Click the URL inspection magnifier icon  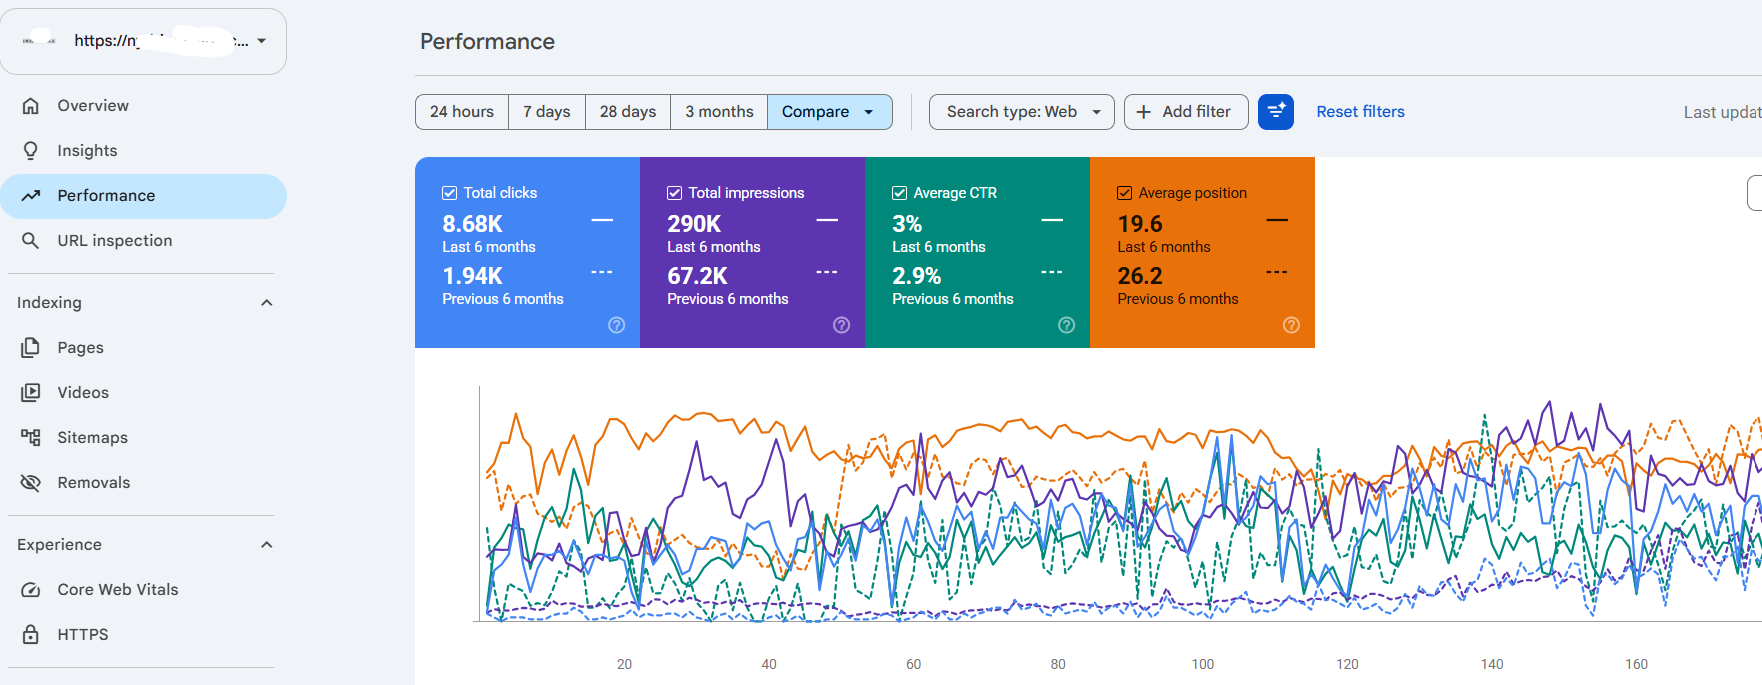point(31,241)
